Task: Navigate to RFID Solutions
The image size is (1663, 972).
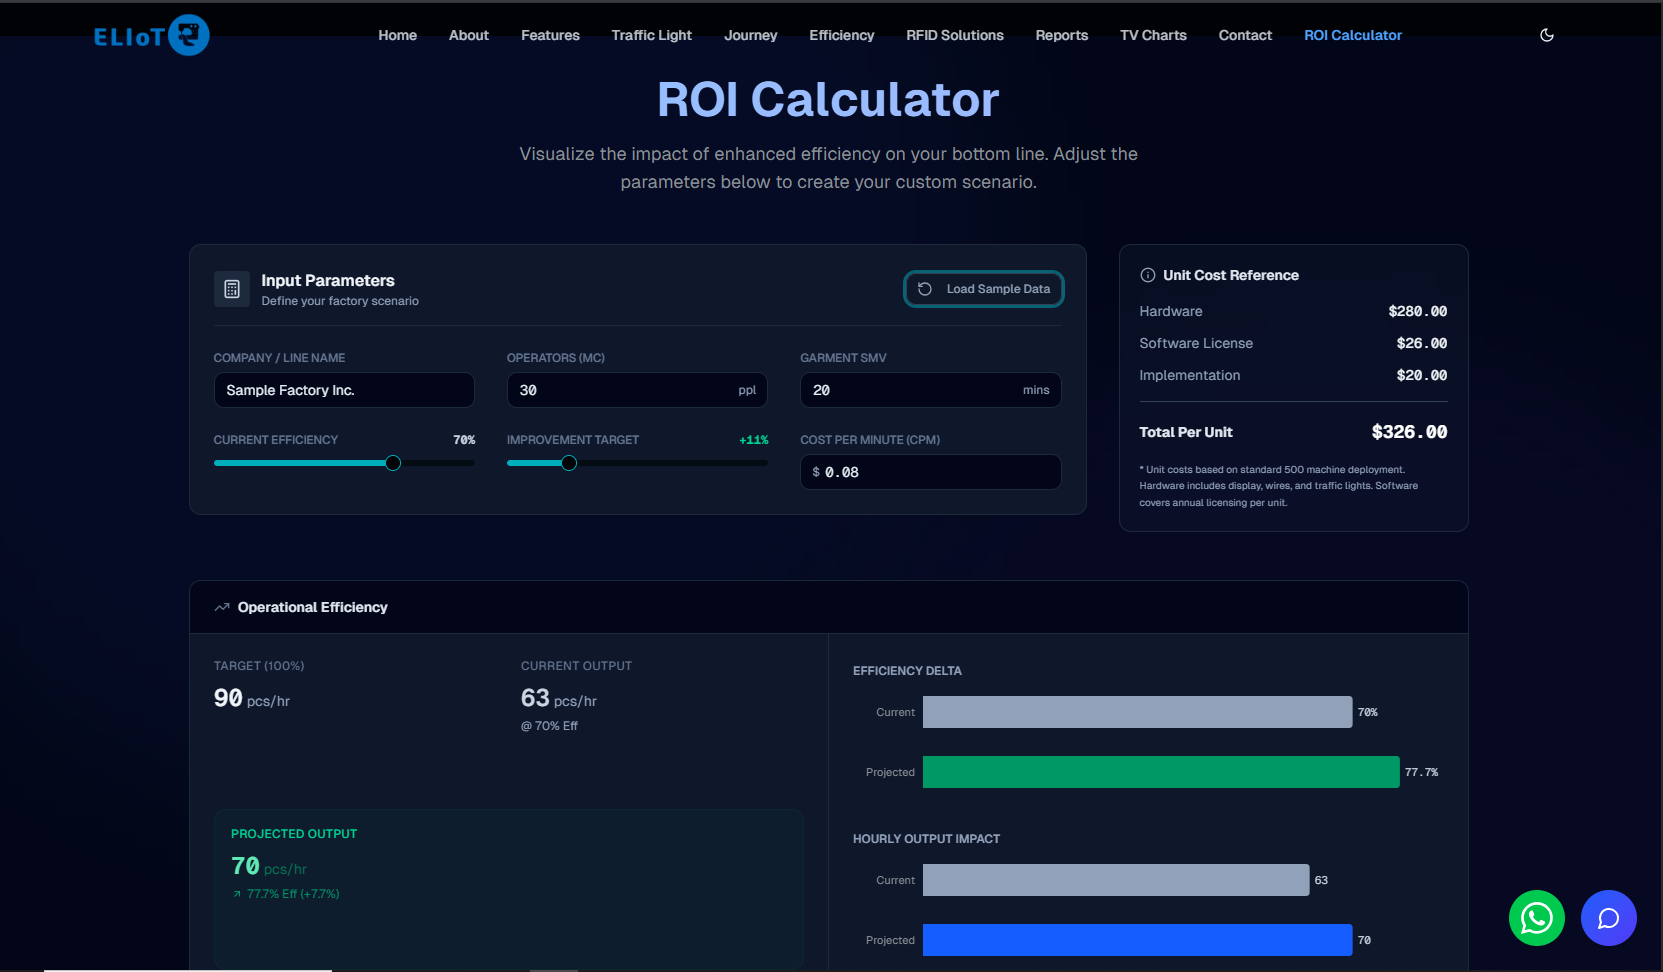Action: click(954, 35)
